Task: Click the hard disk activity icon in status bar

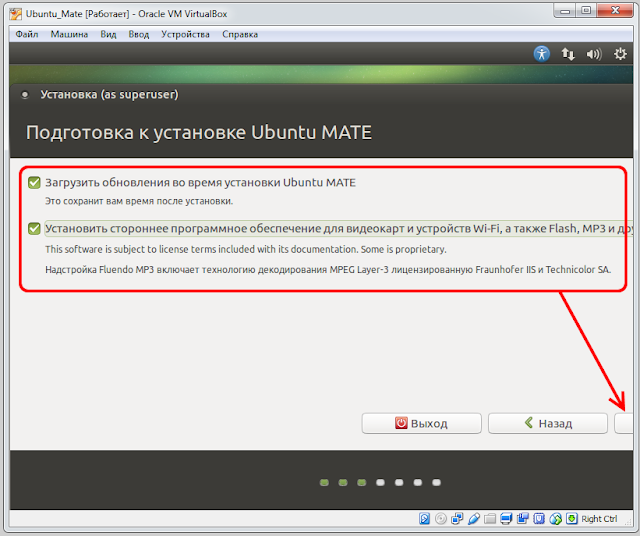Action: (x=424, y=518)
